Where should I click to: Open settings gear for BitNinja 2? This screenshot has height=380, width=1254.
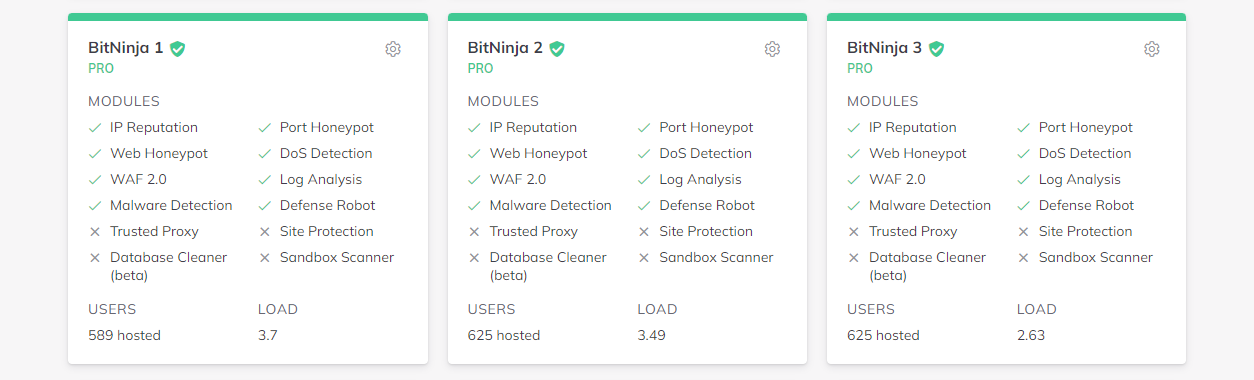772,49
